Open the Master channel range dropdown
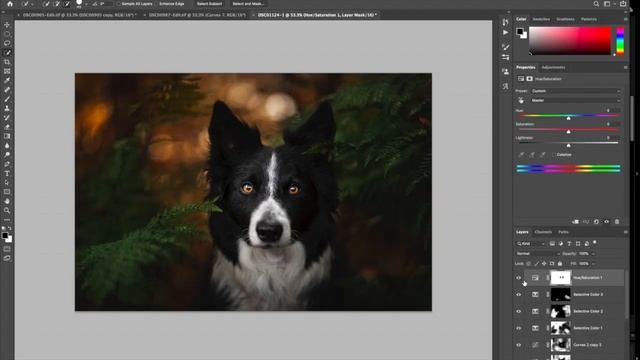Image resolution: width=640 pixels, height=360 pixels. tap(575, 100)
